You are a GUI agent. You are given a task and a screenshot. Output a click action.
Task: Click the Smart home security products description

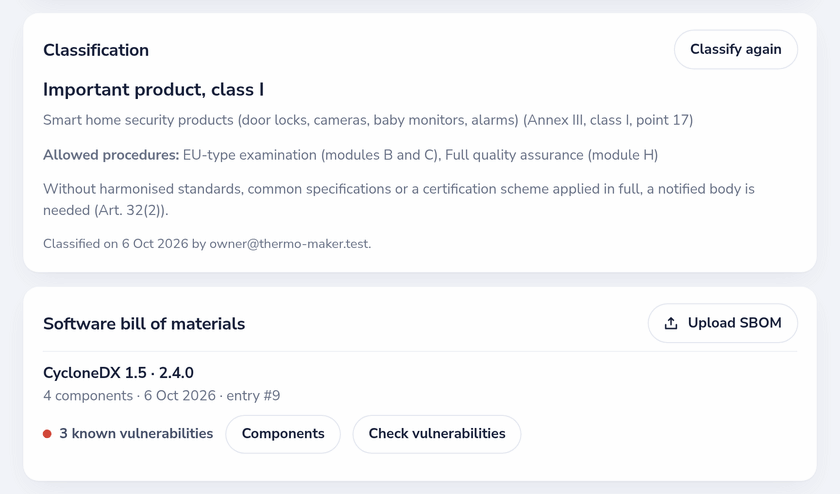pos(368,119)
